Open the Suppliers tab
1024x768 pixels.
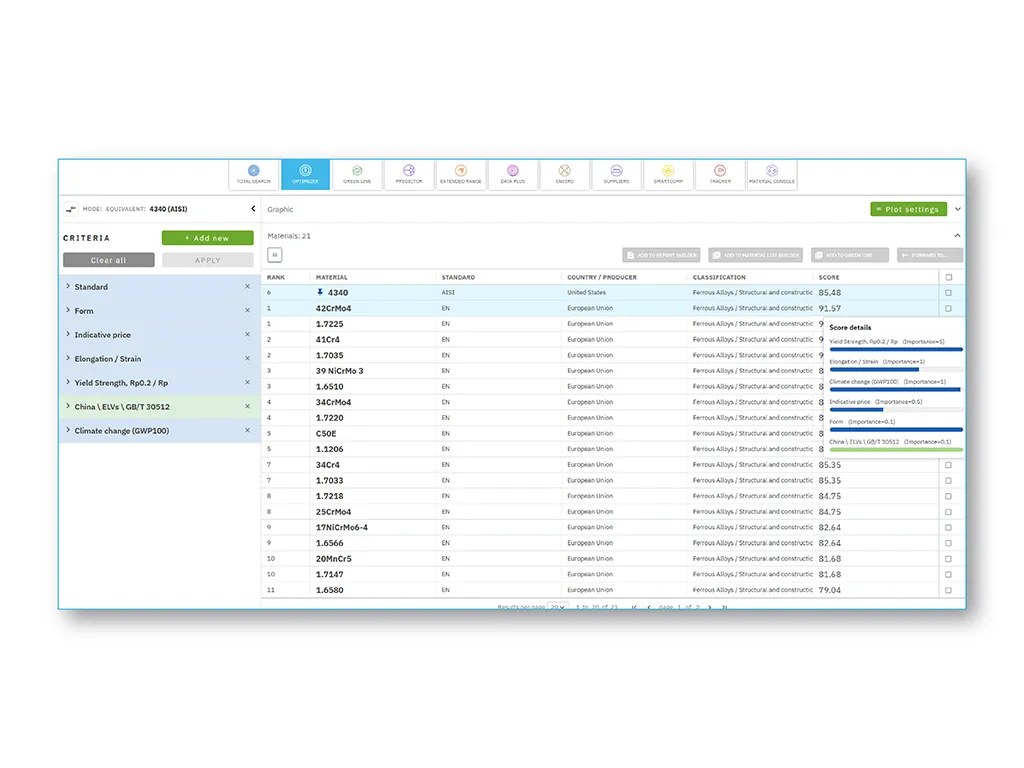[x=617, y=173]
